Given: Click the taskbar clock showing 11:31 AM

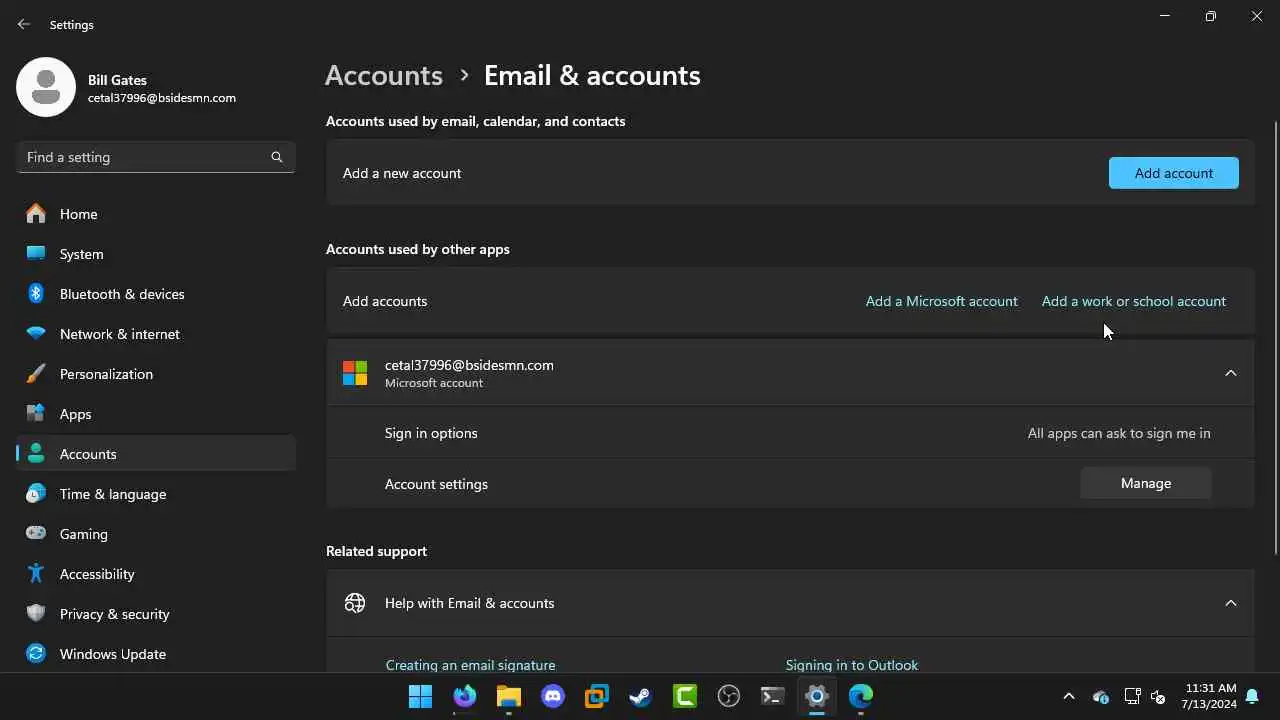Looking at the screenshot, I should click(1211, 696).
